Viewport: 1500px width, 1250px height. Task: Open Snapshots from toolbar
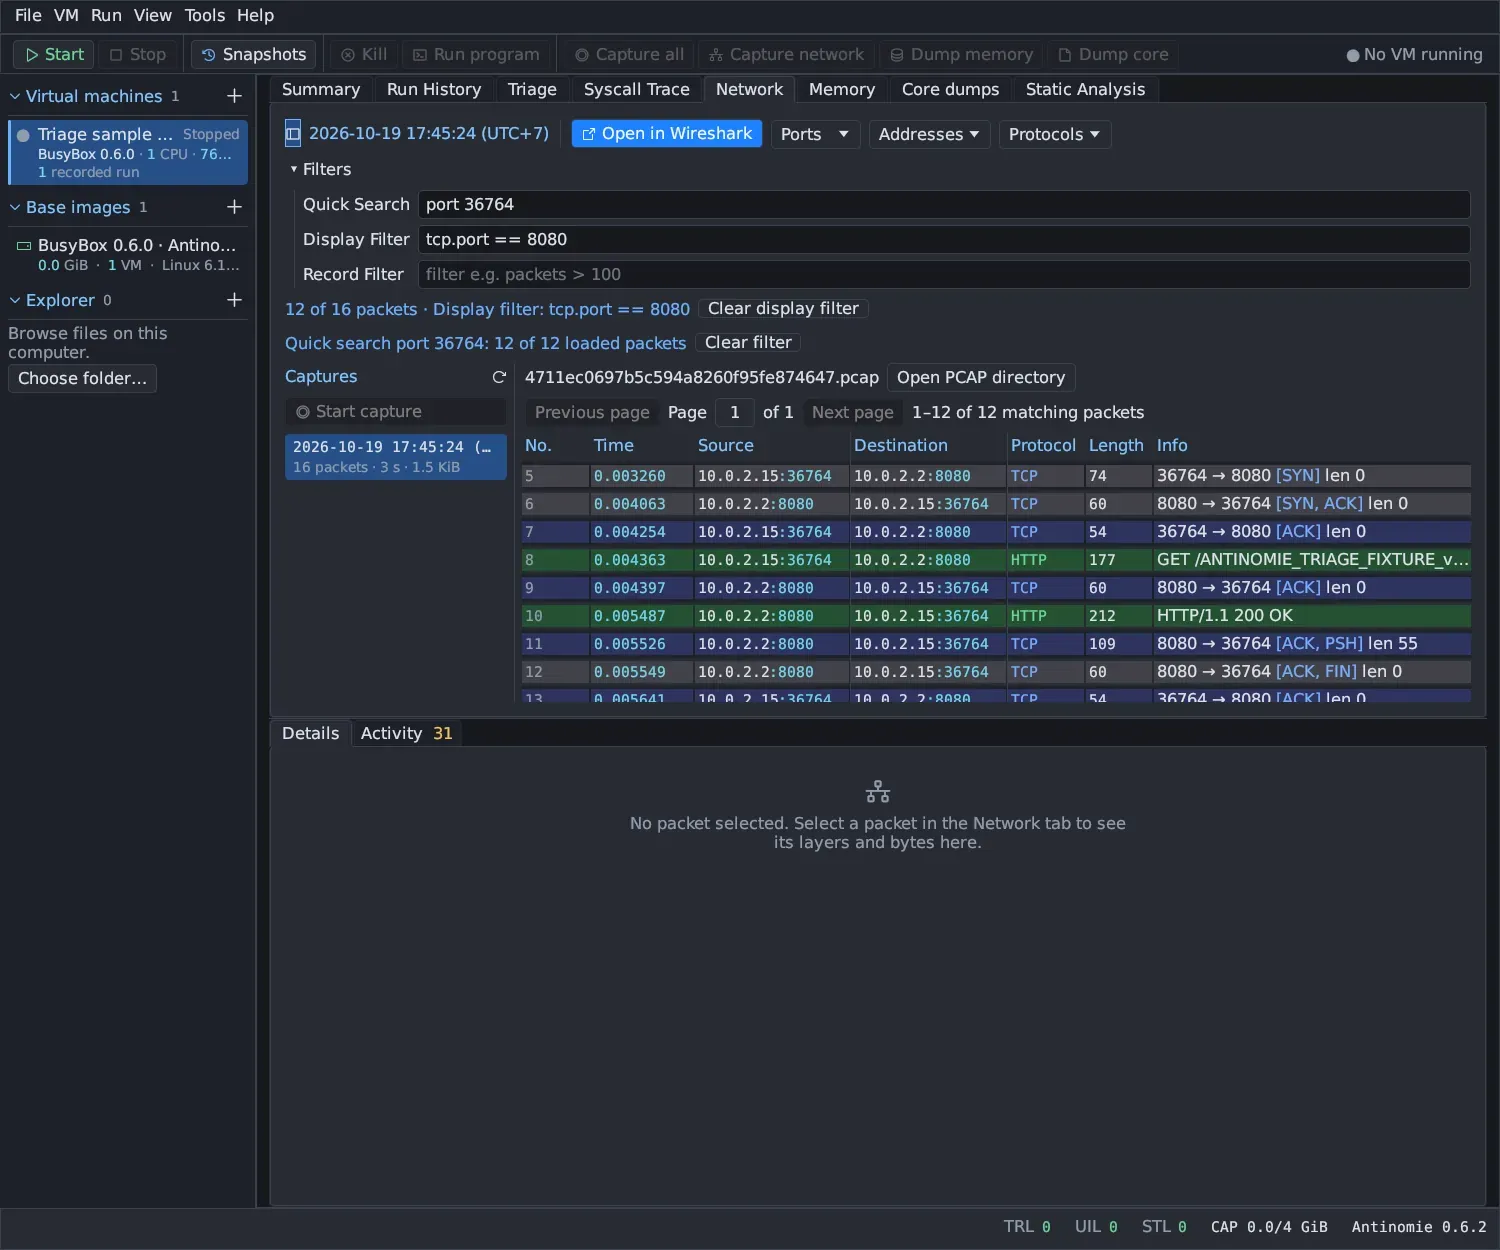point(254,54)
